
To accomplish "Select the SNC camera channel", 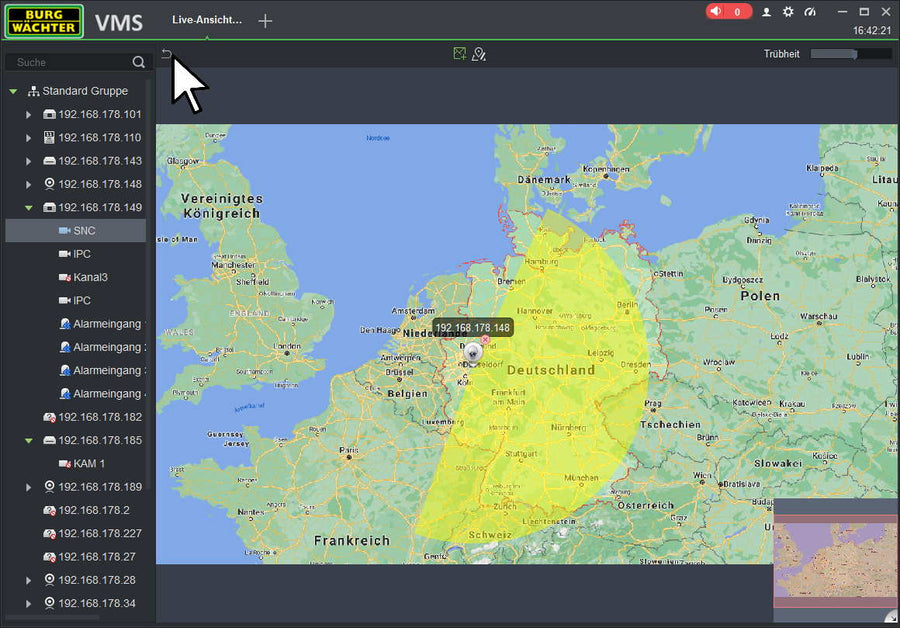I will pyautogui.click(x=84, y=231).
